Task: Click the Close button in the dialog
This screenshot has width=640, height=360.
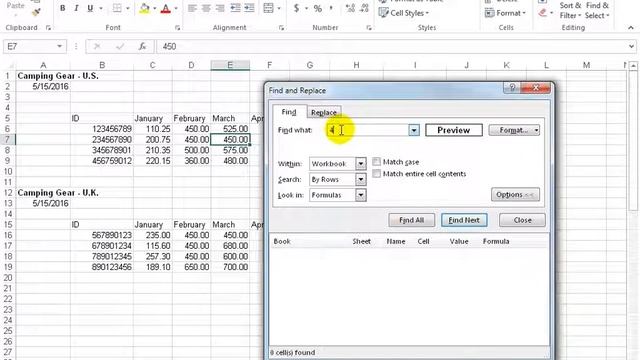Action: [522, 220]
